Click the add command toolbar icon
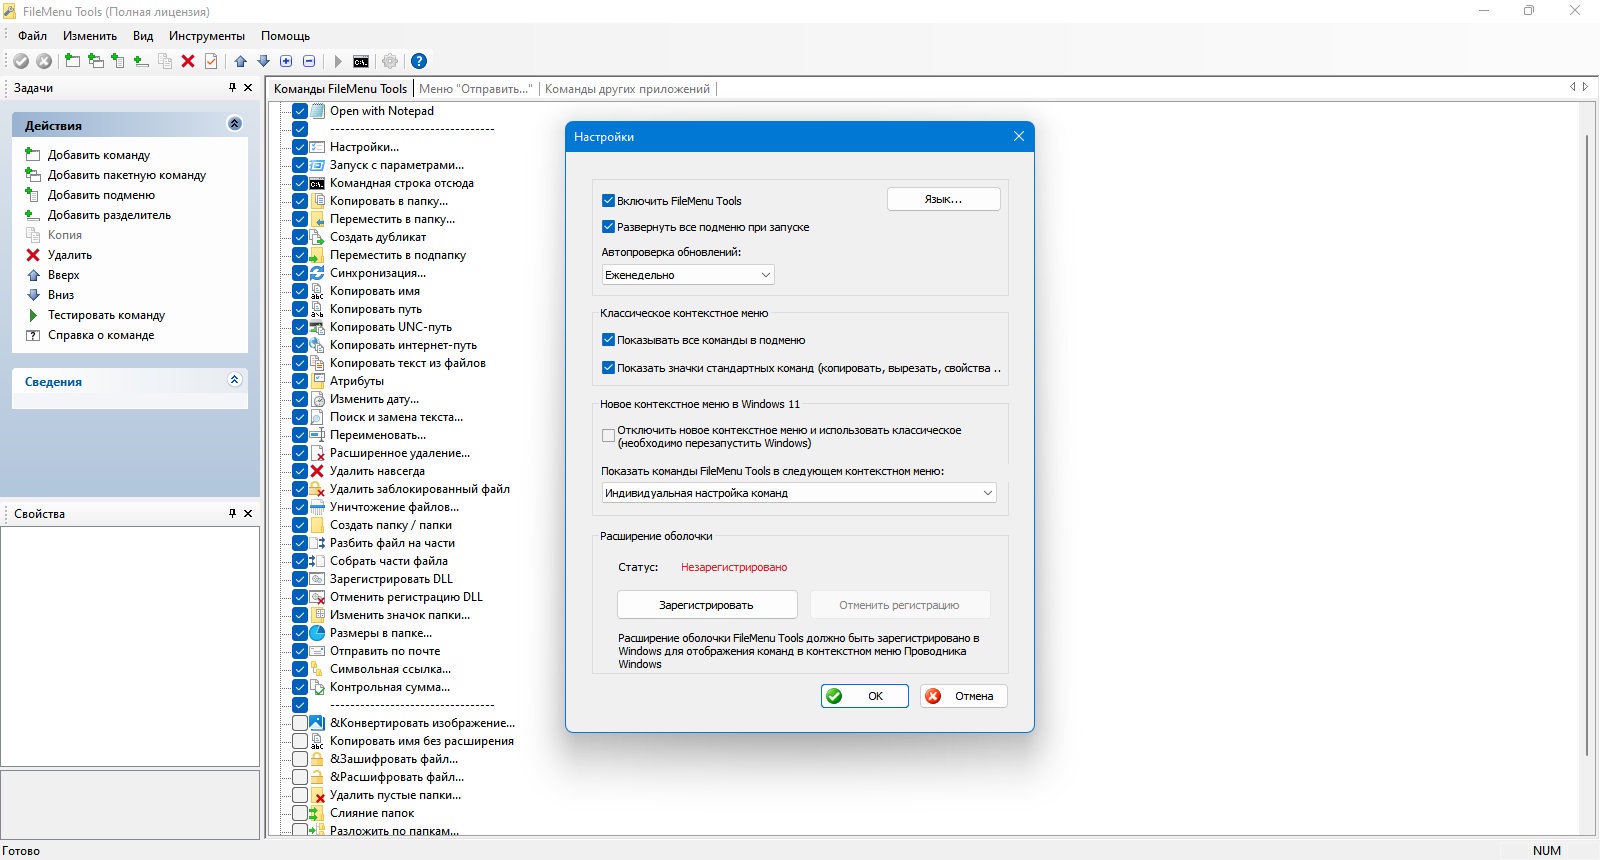Screen dimensions: 1600x860 point(72,61)
